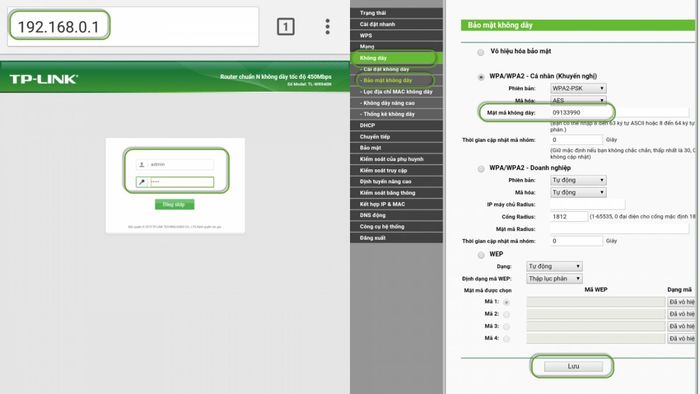Open Công cụ hệ thống menu
Screen dimensions: 700x394
[x=396, y=227]
